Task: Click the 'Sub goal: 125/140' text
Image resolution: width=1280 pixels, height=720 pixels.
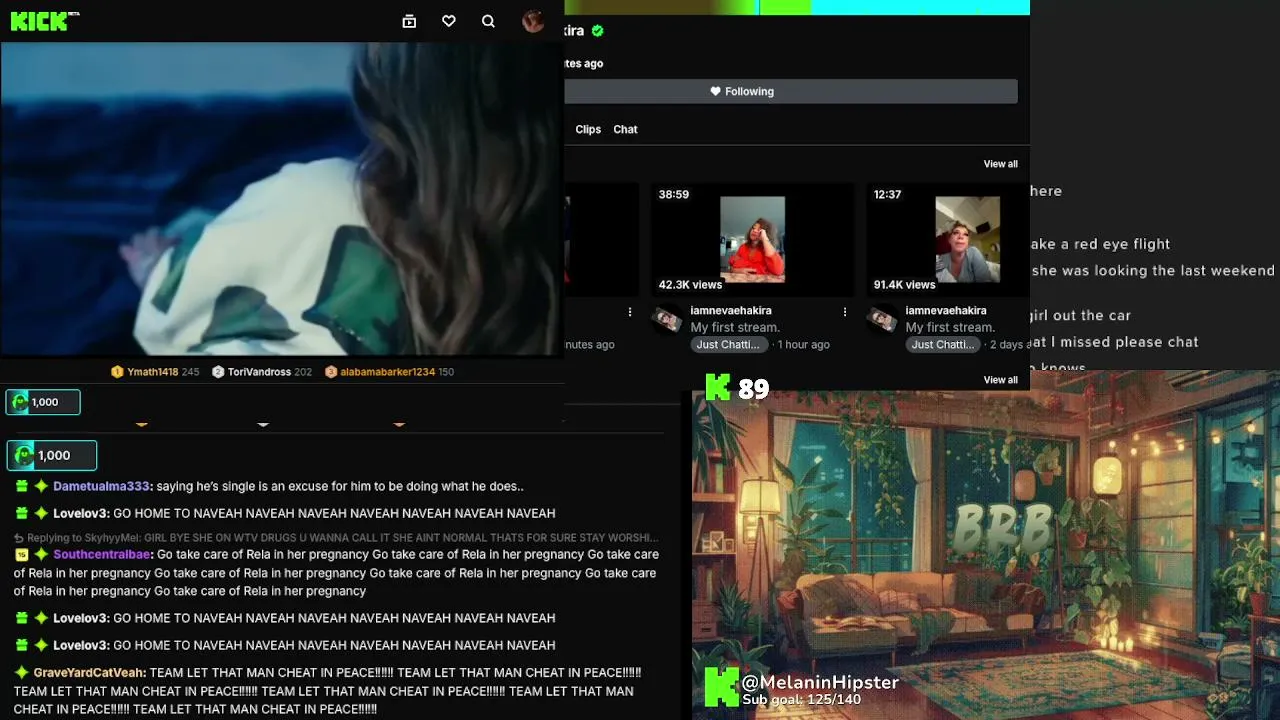Action: (802, 700)
